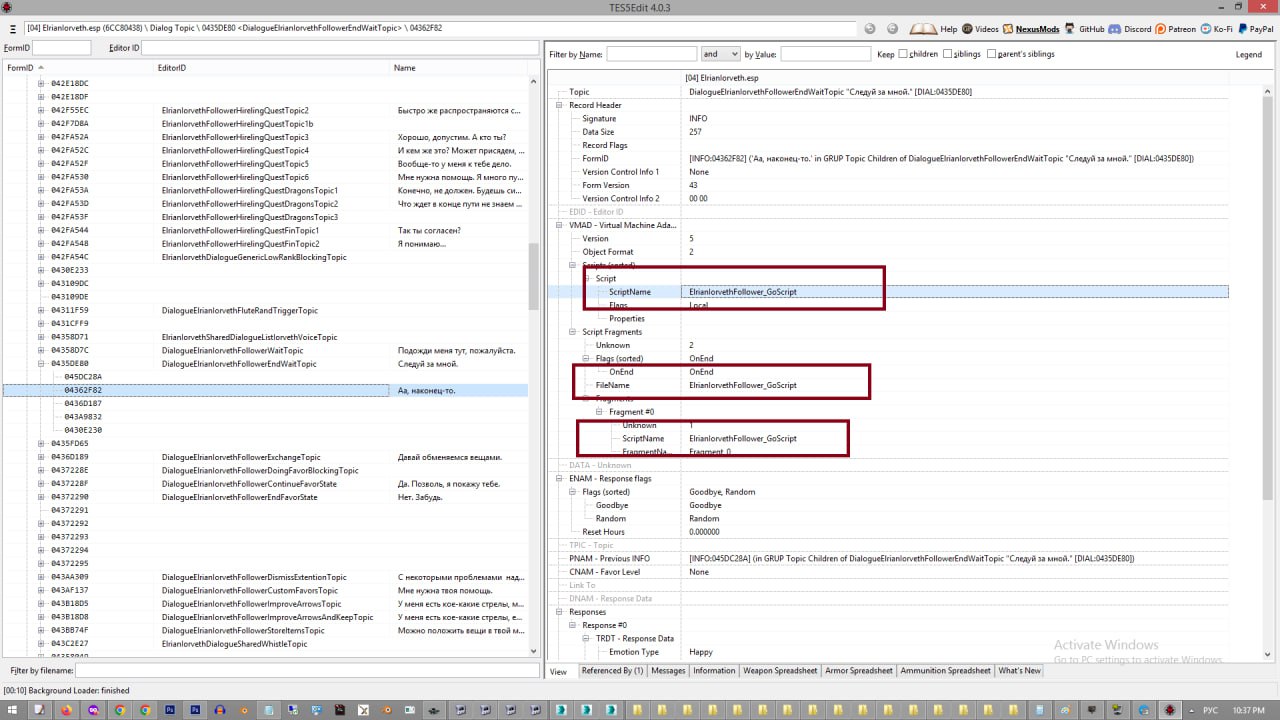
Task: Click the Legend button
Action: click(x=1249, y=54)
